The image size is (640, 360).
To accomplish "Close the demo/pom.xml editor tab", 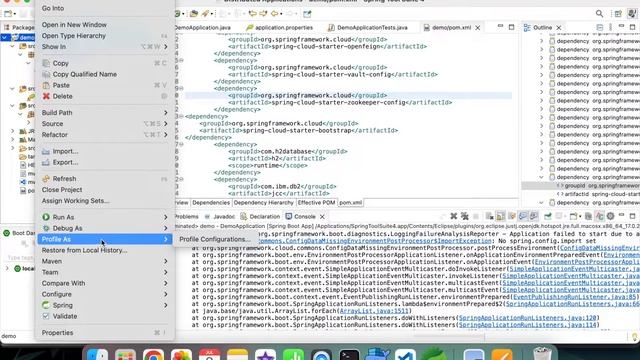I will pyautogui.click(x=478, y=28).
